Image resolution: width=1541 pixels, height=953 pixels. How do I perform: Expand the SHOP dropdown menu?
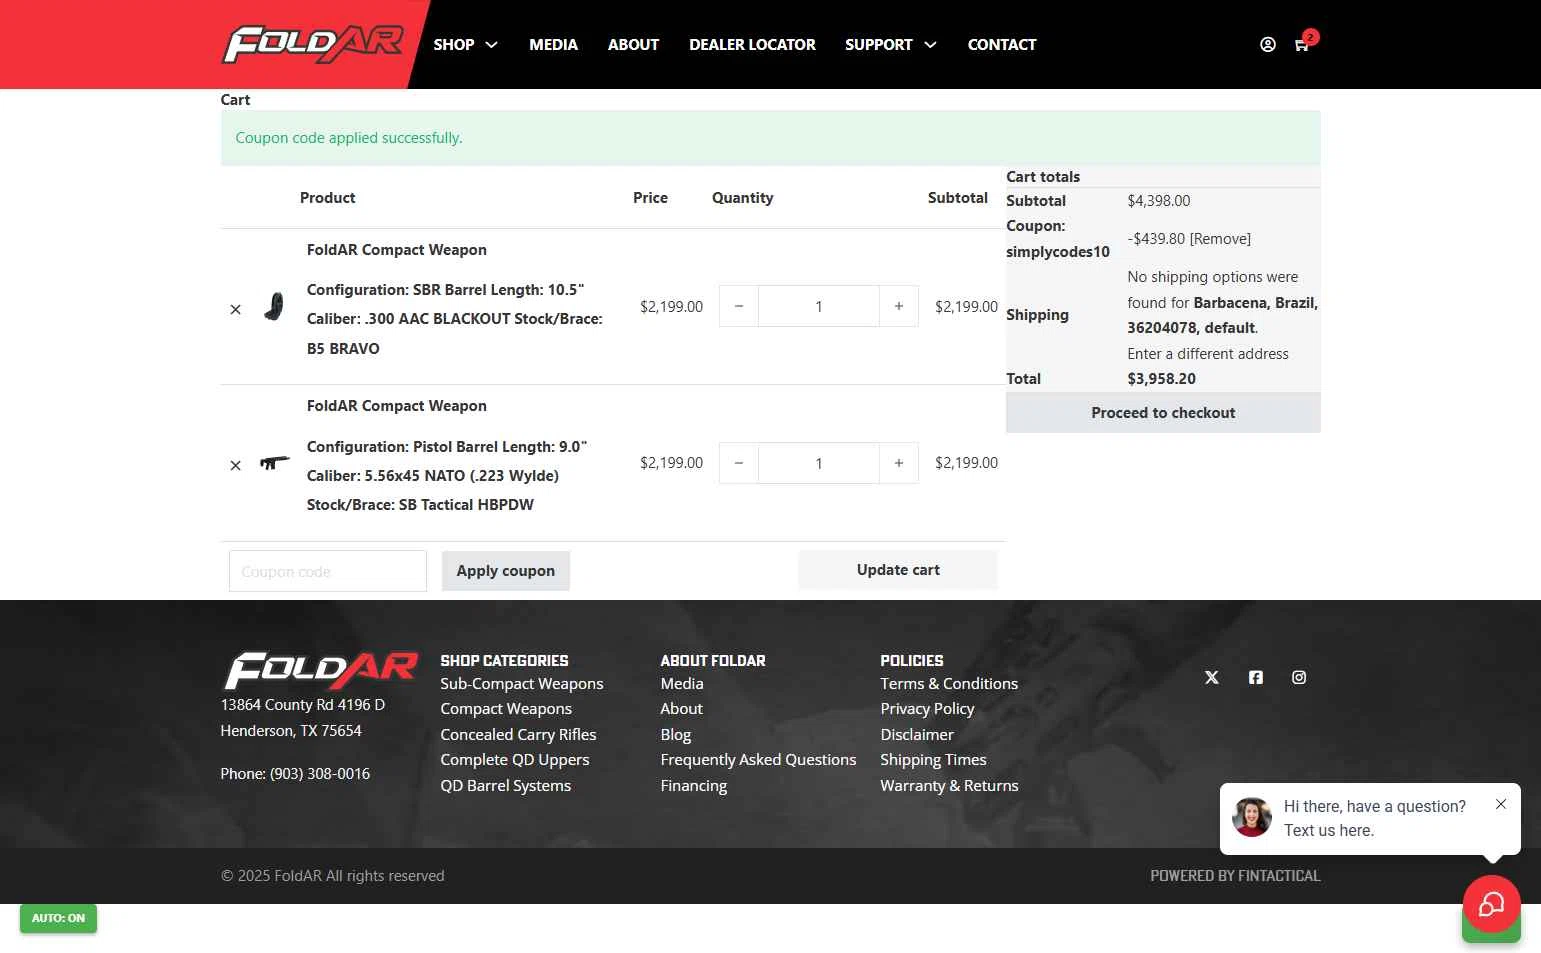[466, 45]
